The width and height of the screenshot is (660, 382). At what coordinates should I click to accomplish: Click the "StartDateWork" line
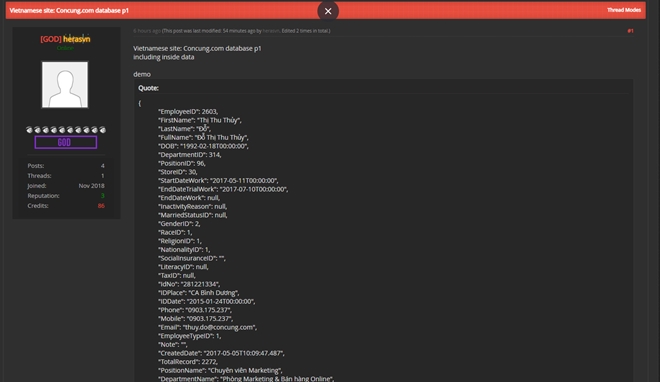tap(218, 180)
